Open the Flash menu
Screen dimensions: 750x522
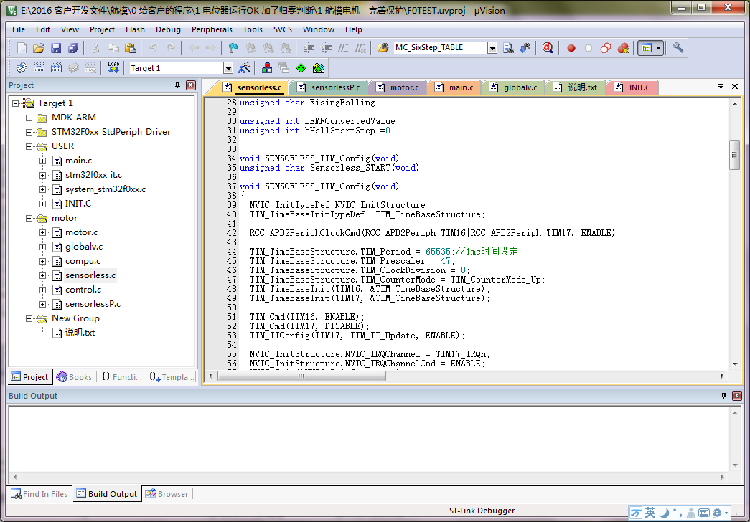pos(135,30)
